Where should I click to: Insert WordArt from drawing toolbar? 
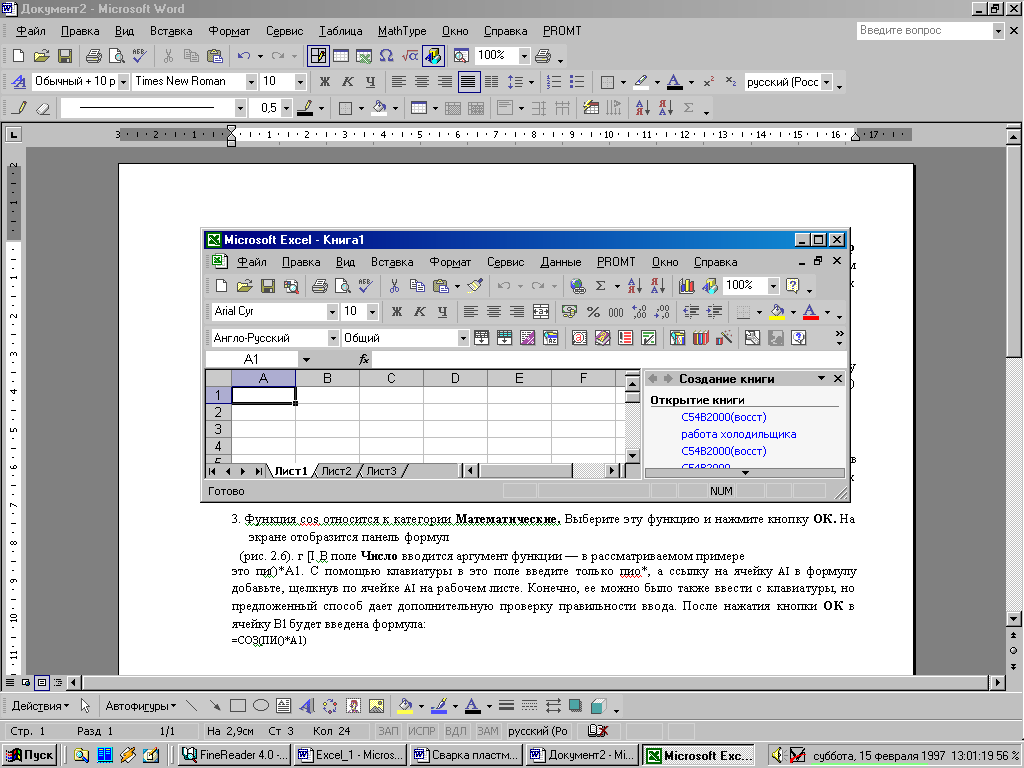306,706
